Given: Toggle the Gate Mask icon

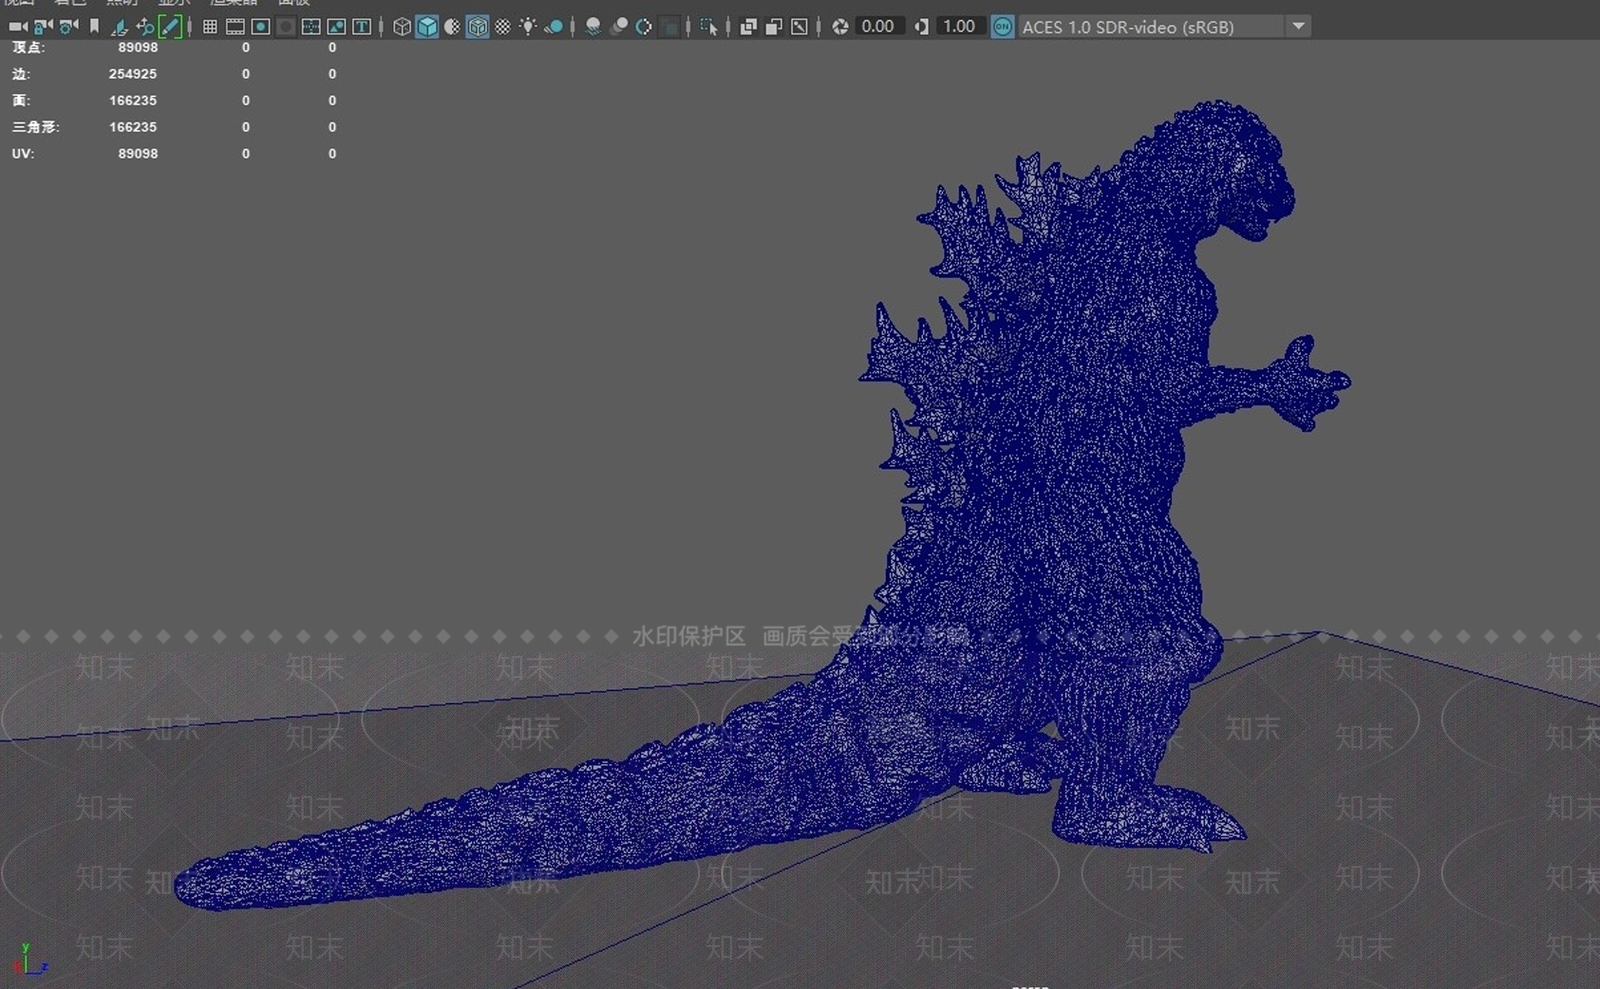Looking at the screenshot, I should tap(286, 27).
